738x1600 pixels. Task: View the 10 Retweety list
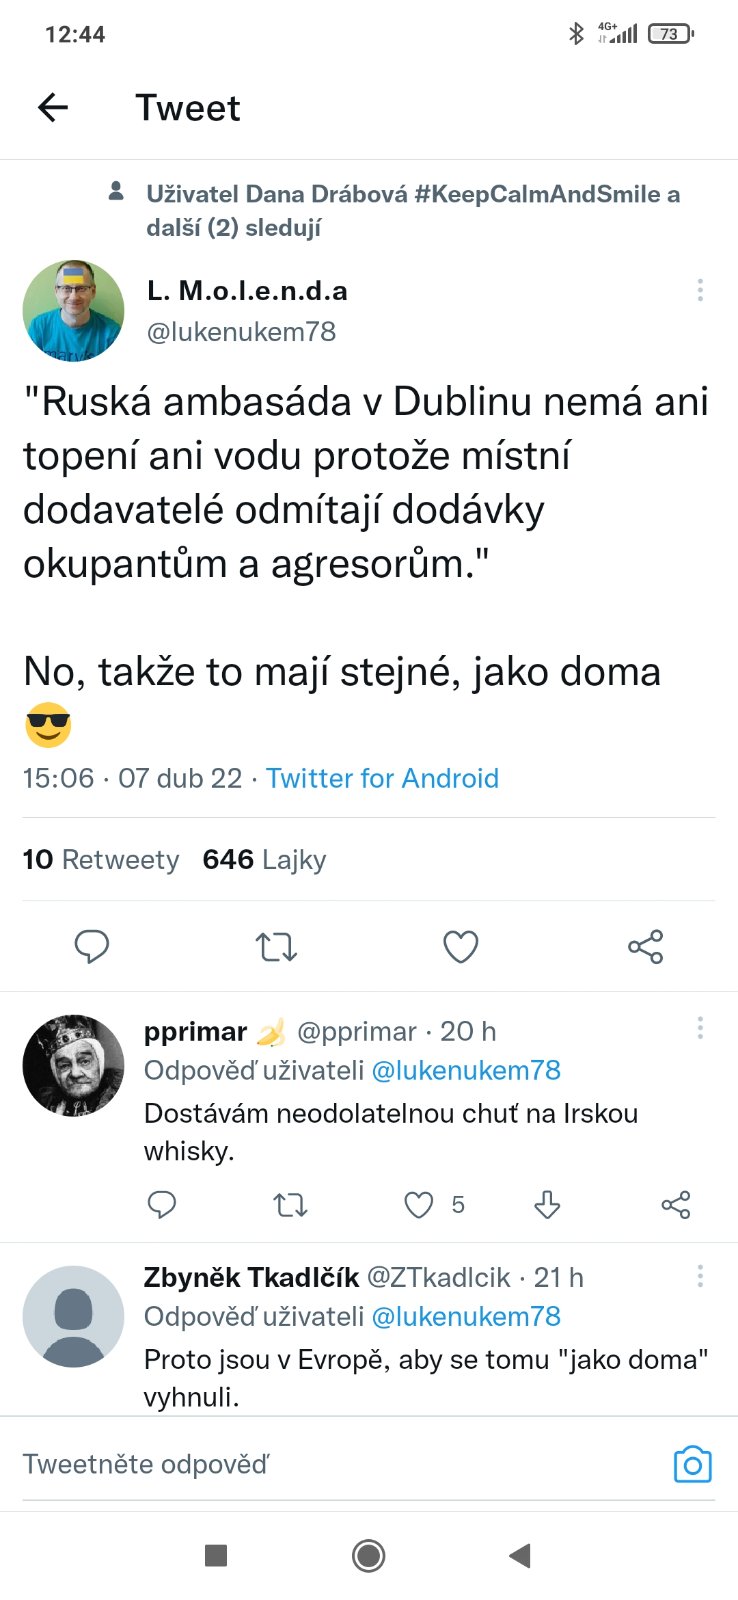pyautogui.click(x=101, y=860)
